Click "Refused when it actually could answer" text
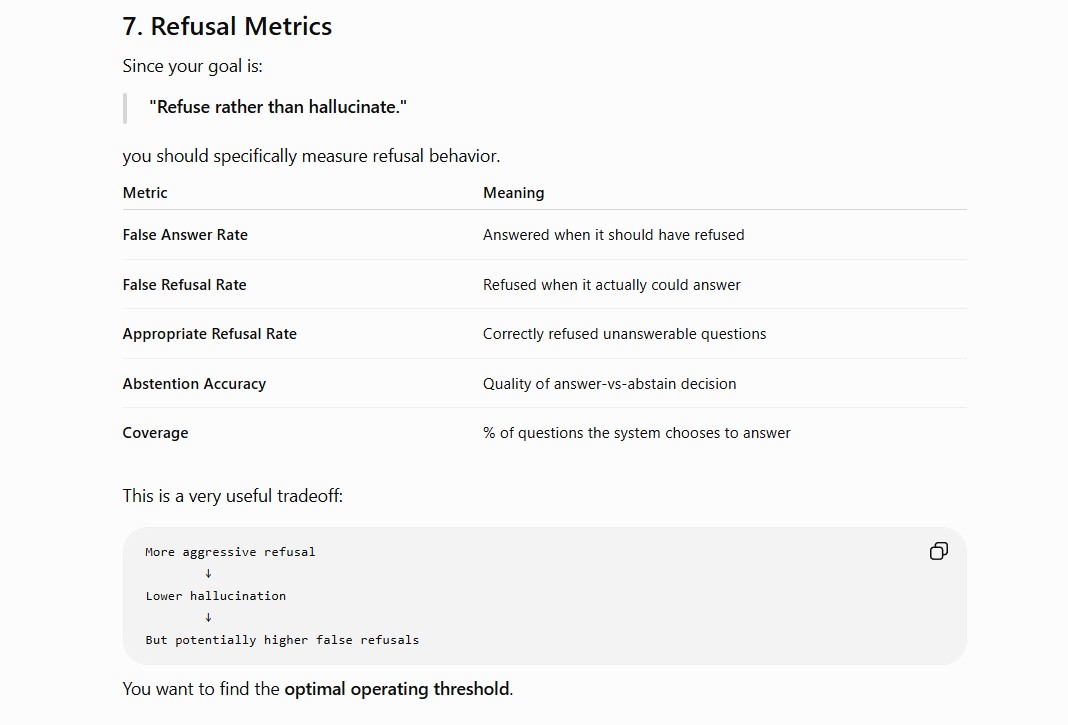The image size is (1068, 725). 612,285
